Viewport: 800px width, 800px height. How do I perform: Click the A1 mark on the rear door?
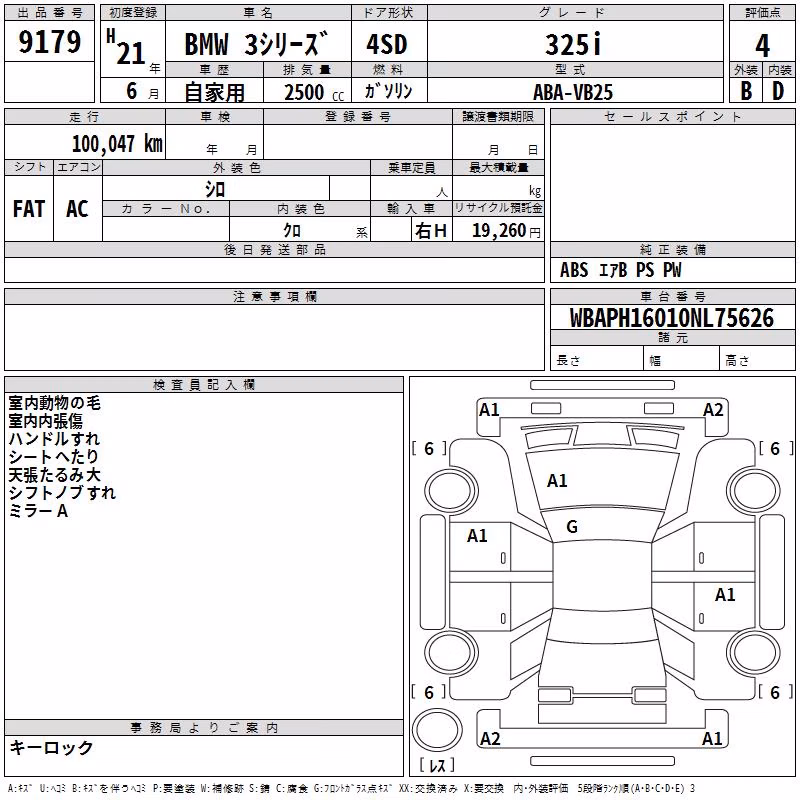pos(725,594)
